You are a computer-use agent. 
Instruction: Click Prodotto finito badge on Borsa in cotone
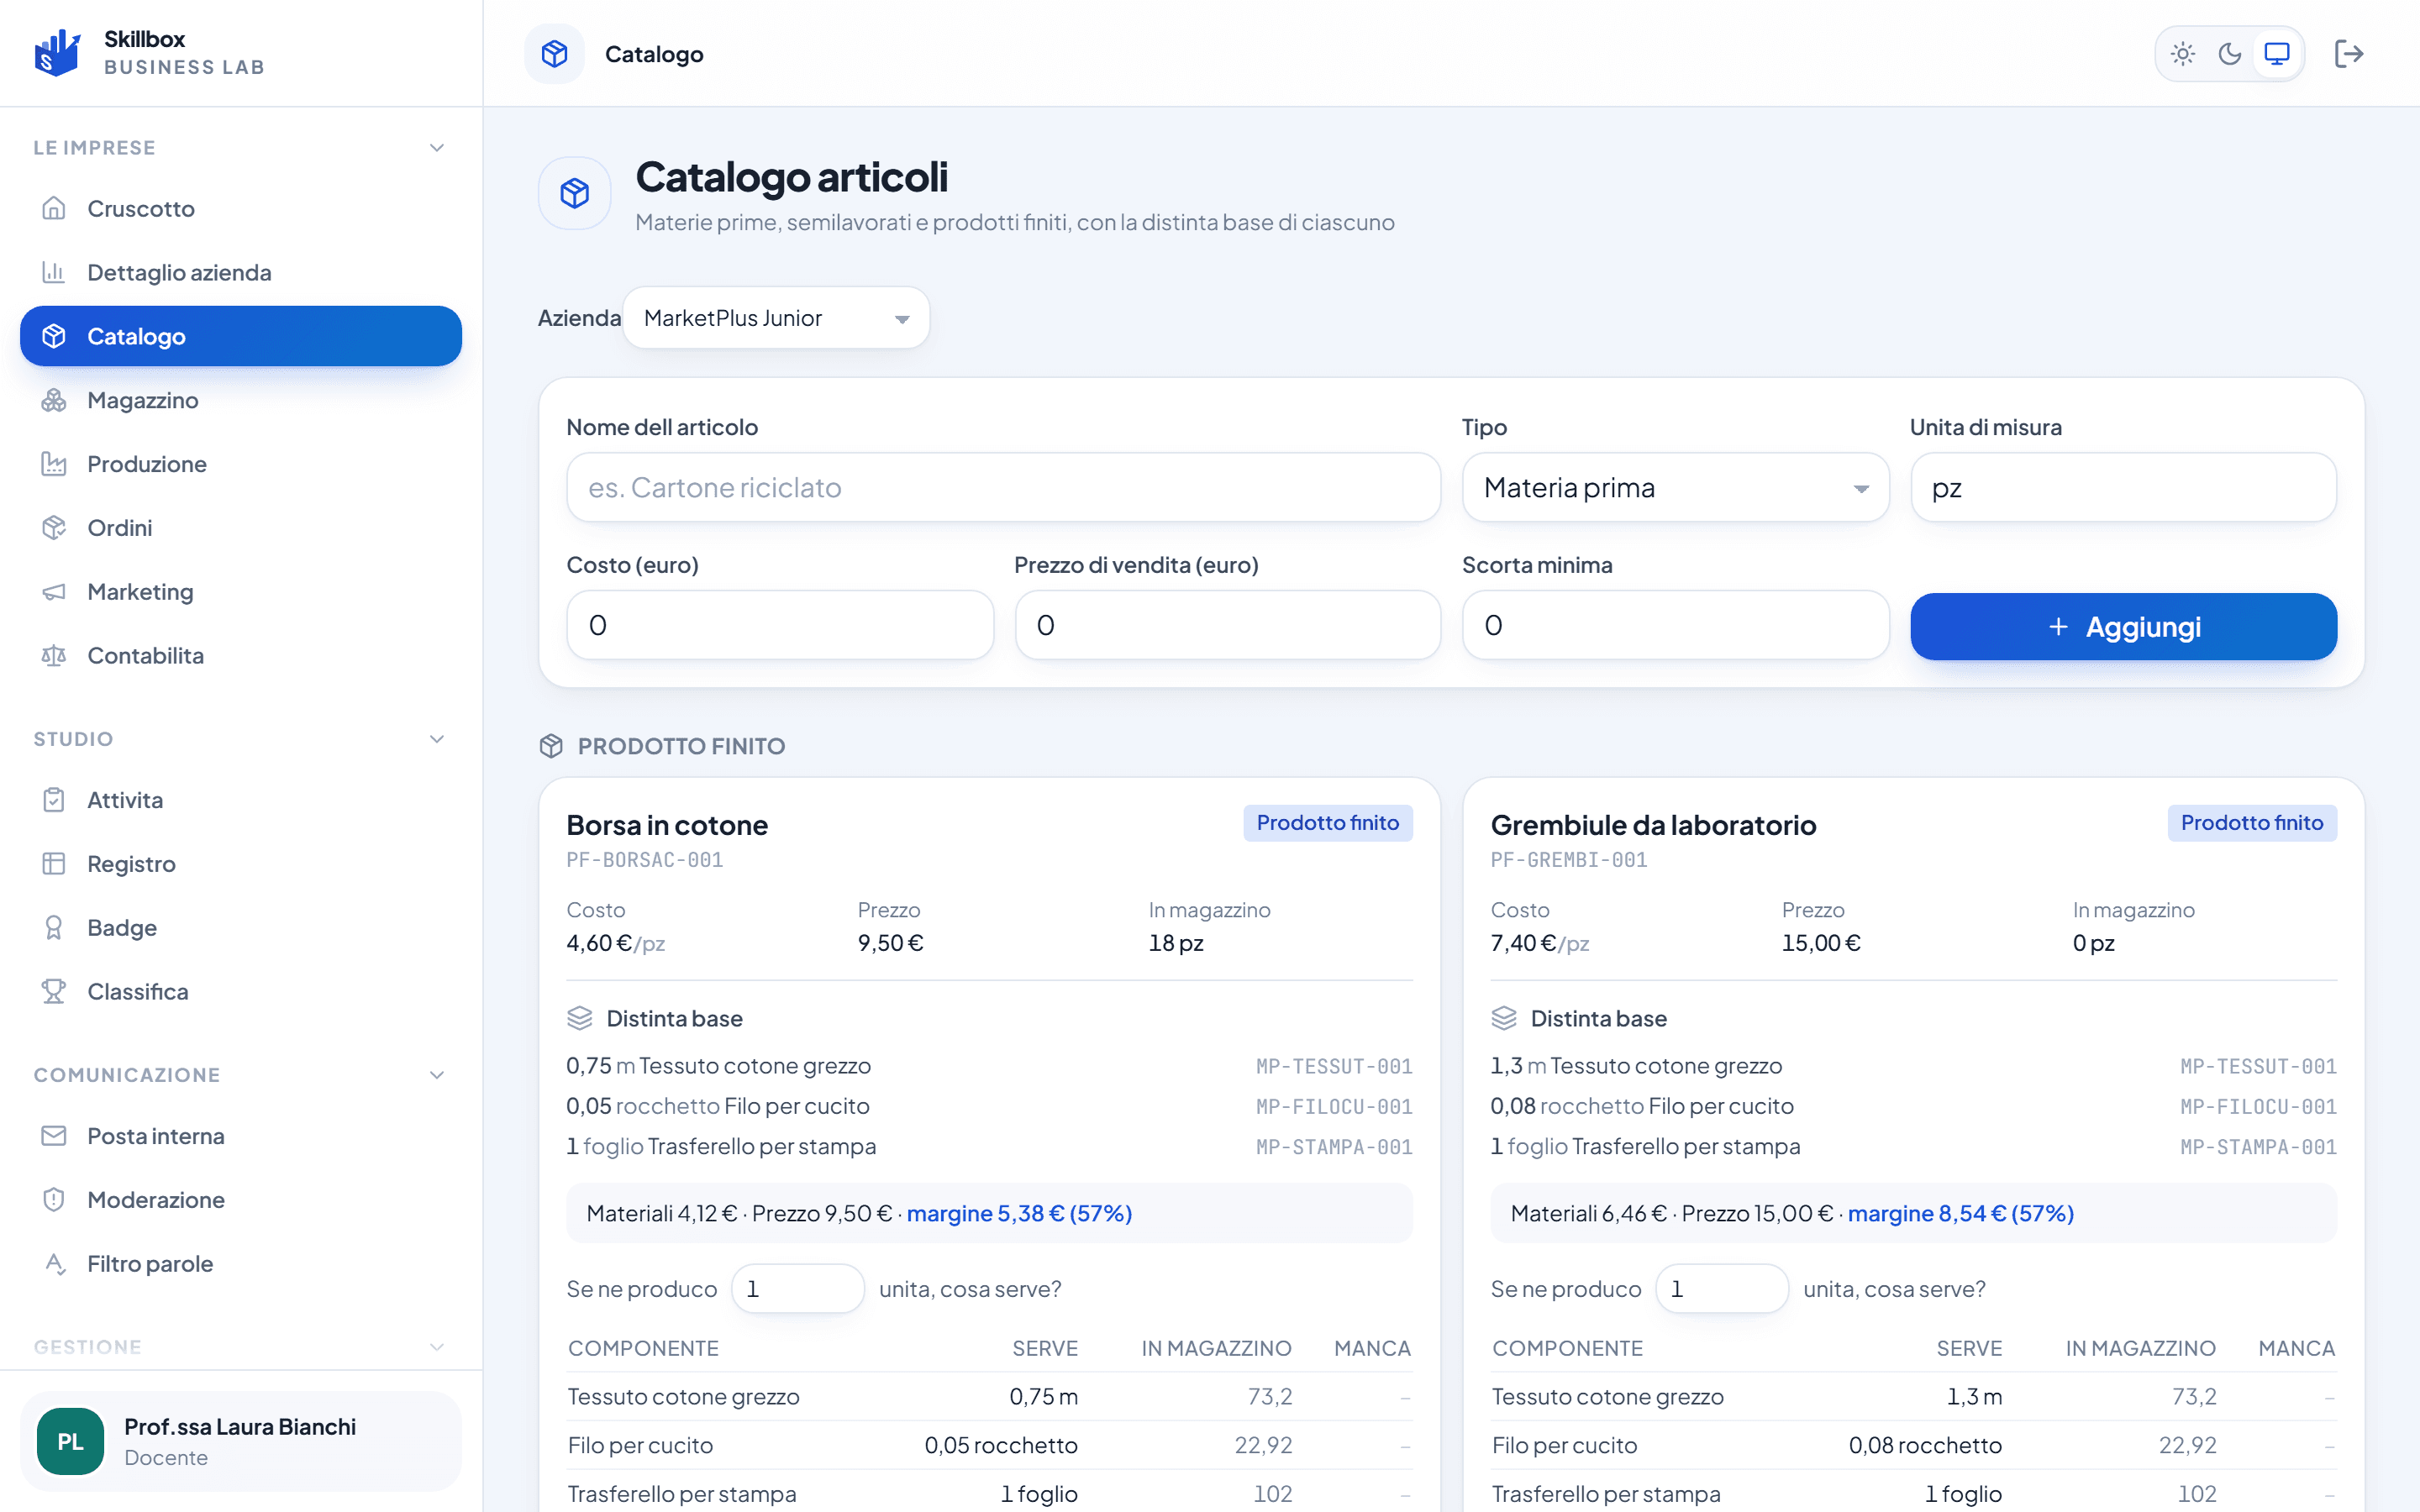(x=1327, y=823)
